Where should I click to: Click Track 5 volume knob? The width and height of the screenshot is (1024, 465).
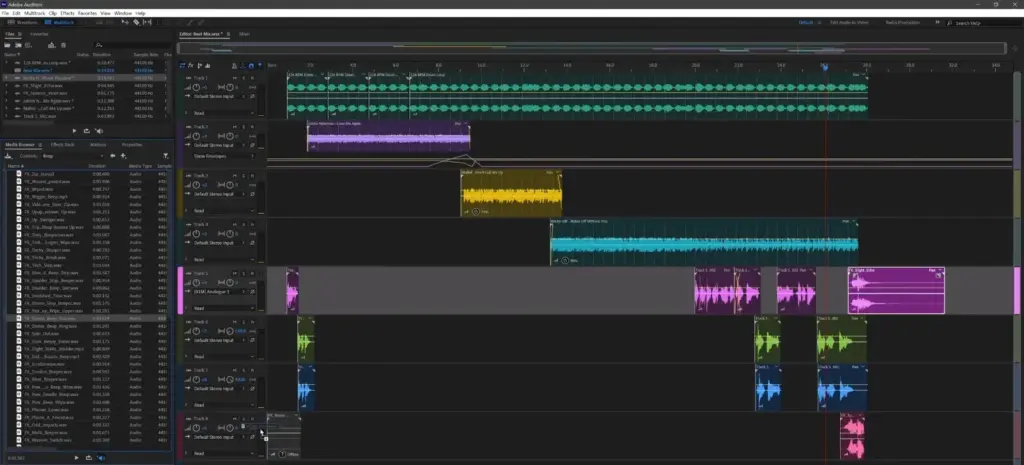196,282
